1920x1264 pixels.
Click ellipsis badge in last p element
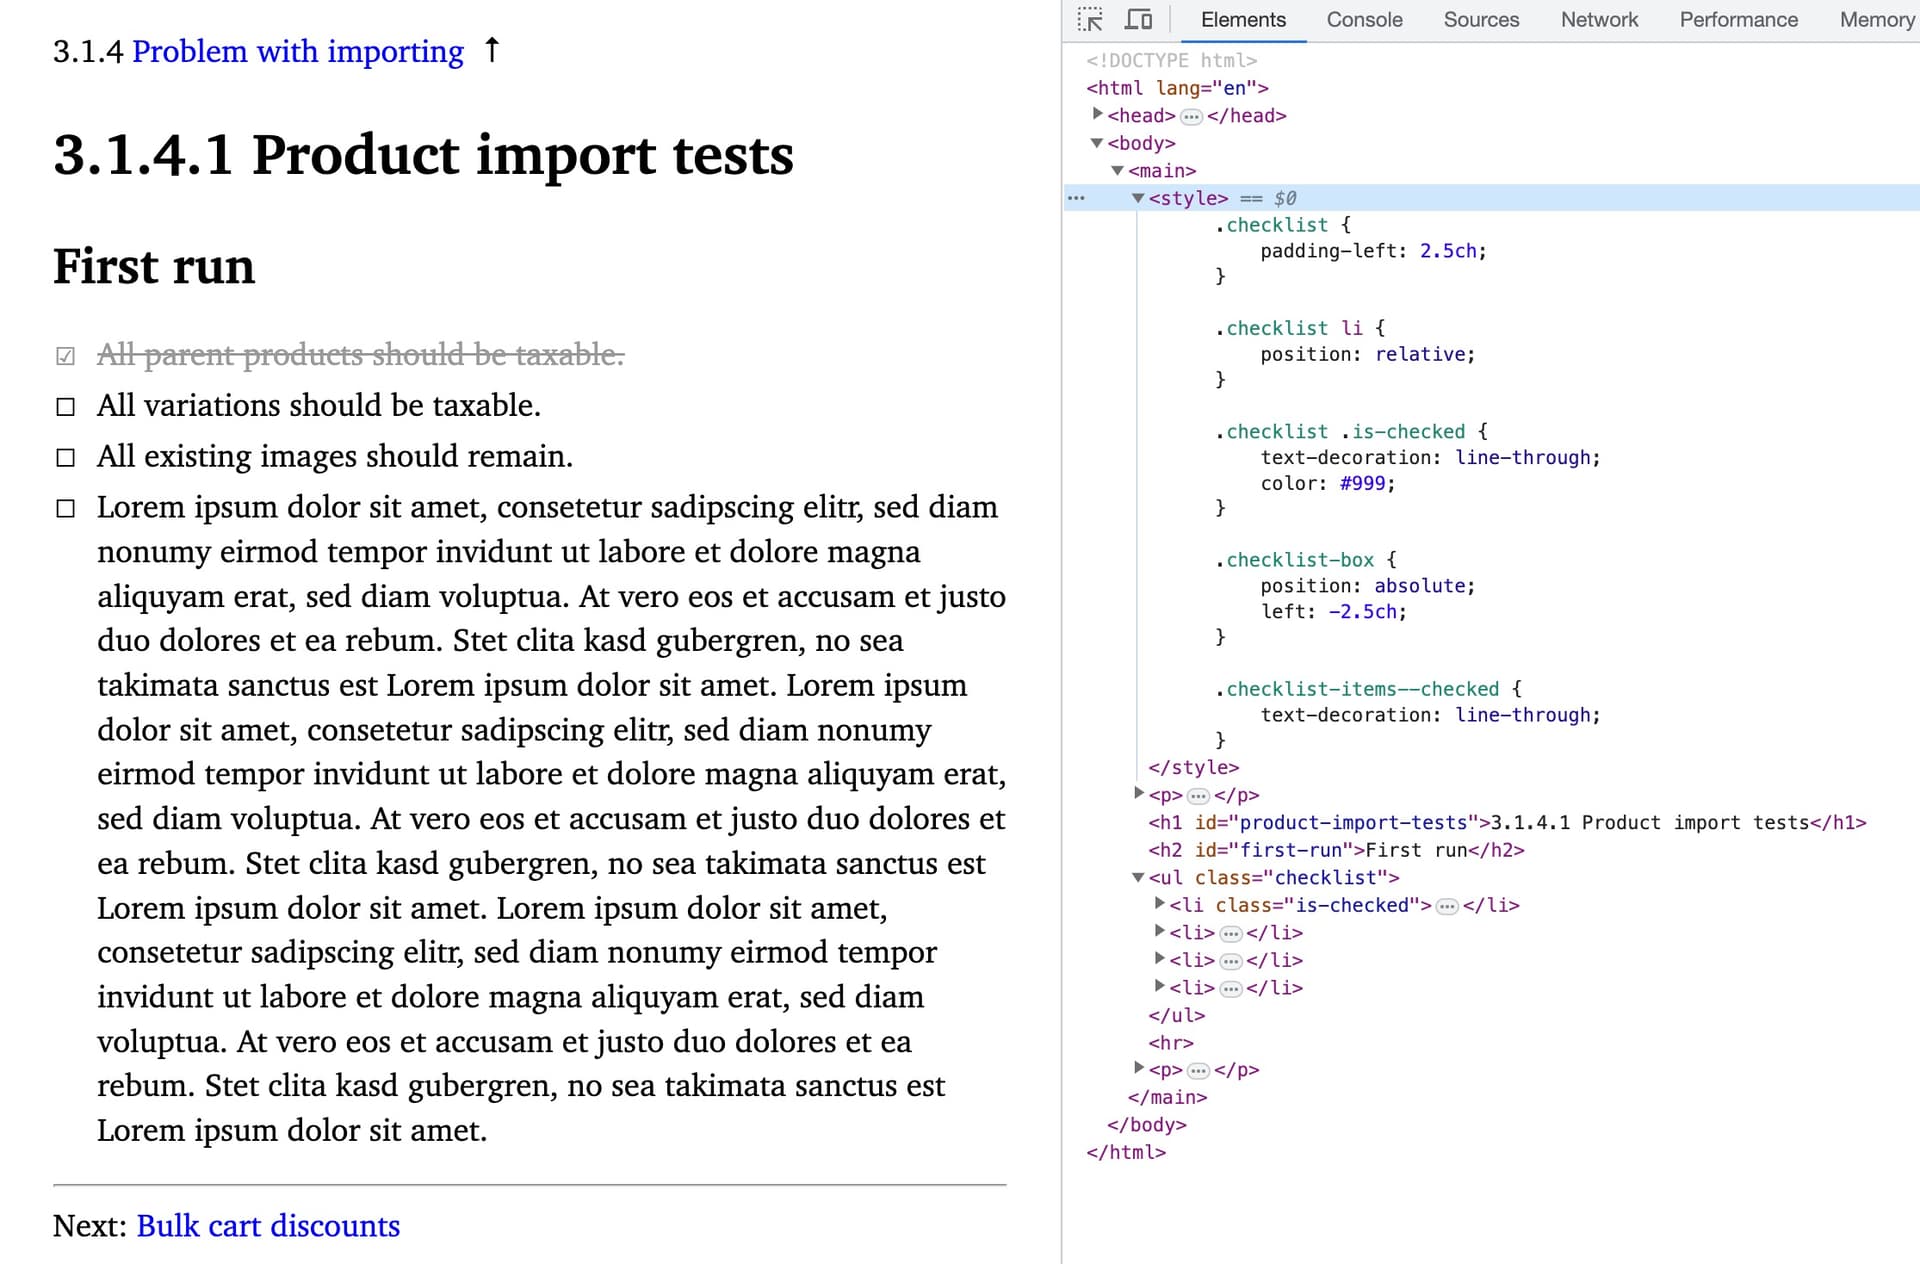(1198, 1071)
